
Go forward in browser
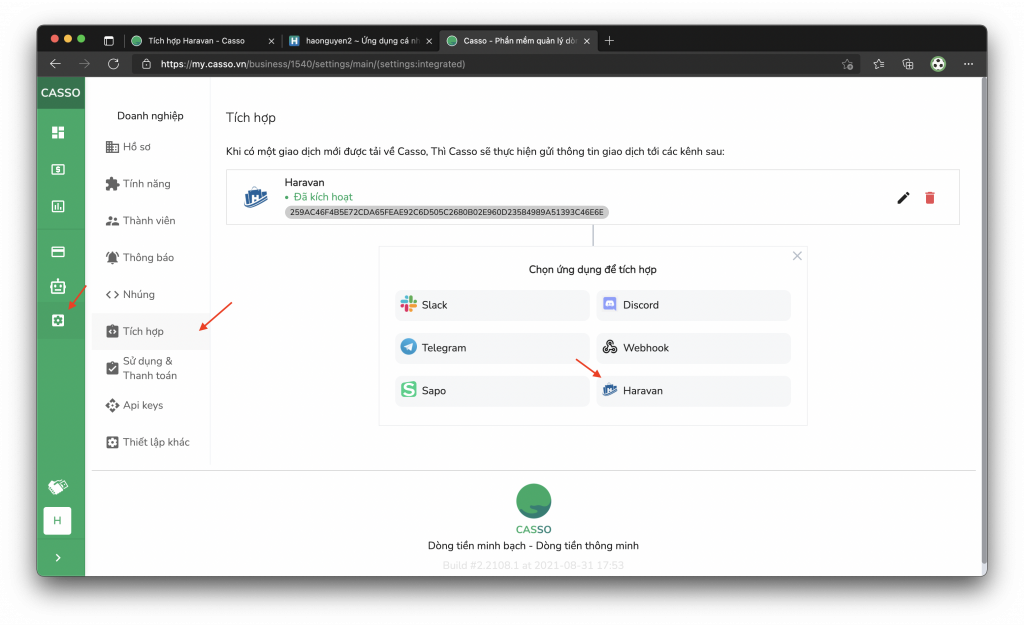pos(84,64)
